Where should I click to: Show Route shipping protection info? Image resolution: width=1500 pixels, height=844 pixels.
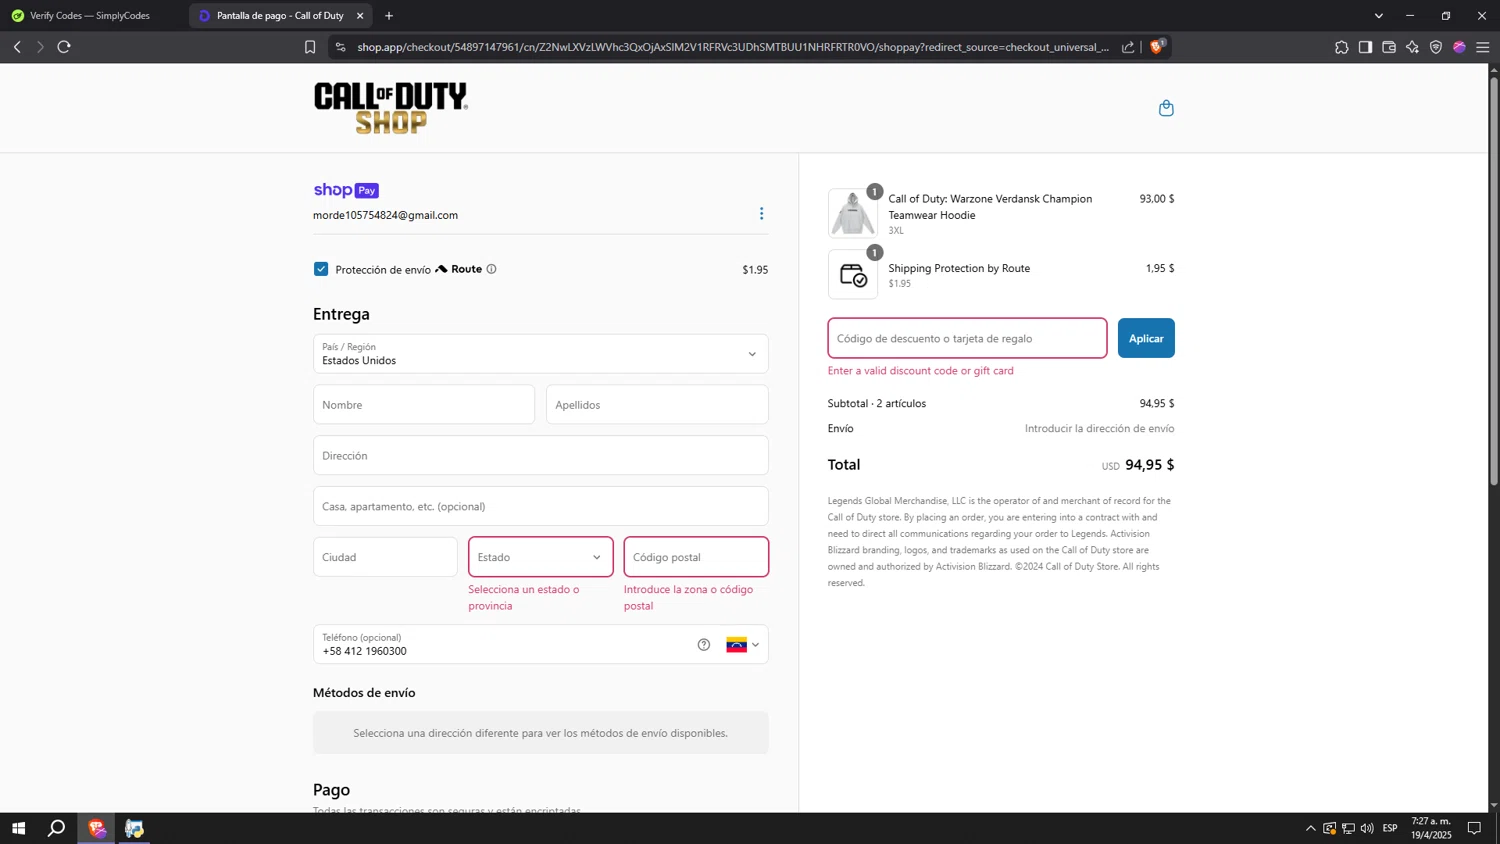click(491, 269)
